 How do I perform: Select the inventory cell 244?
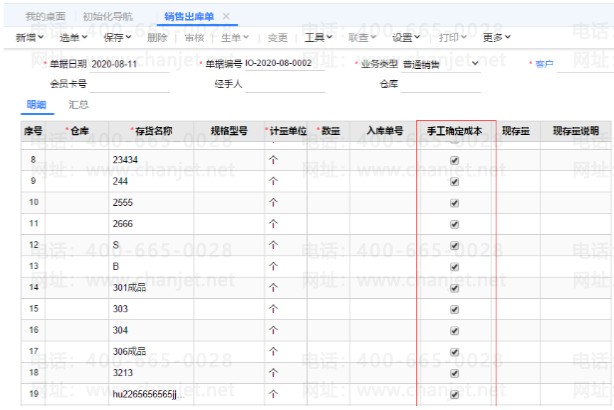[x=151, y=181]
